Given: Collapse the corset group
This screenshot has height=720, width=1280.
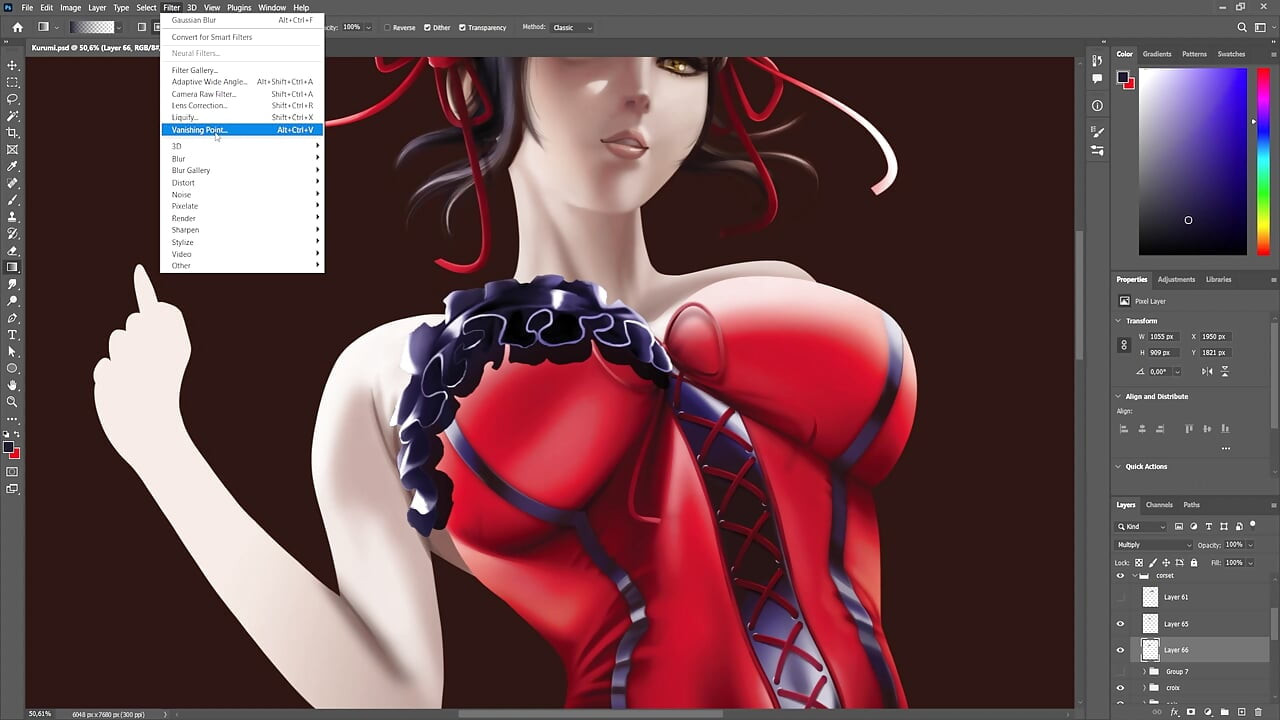Looking at the screenshot, I should (x=1136, y=576).
